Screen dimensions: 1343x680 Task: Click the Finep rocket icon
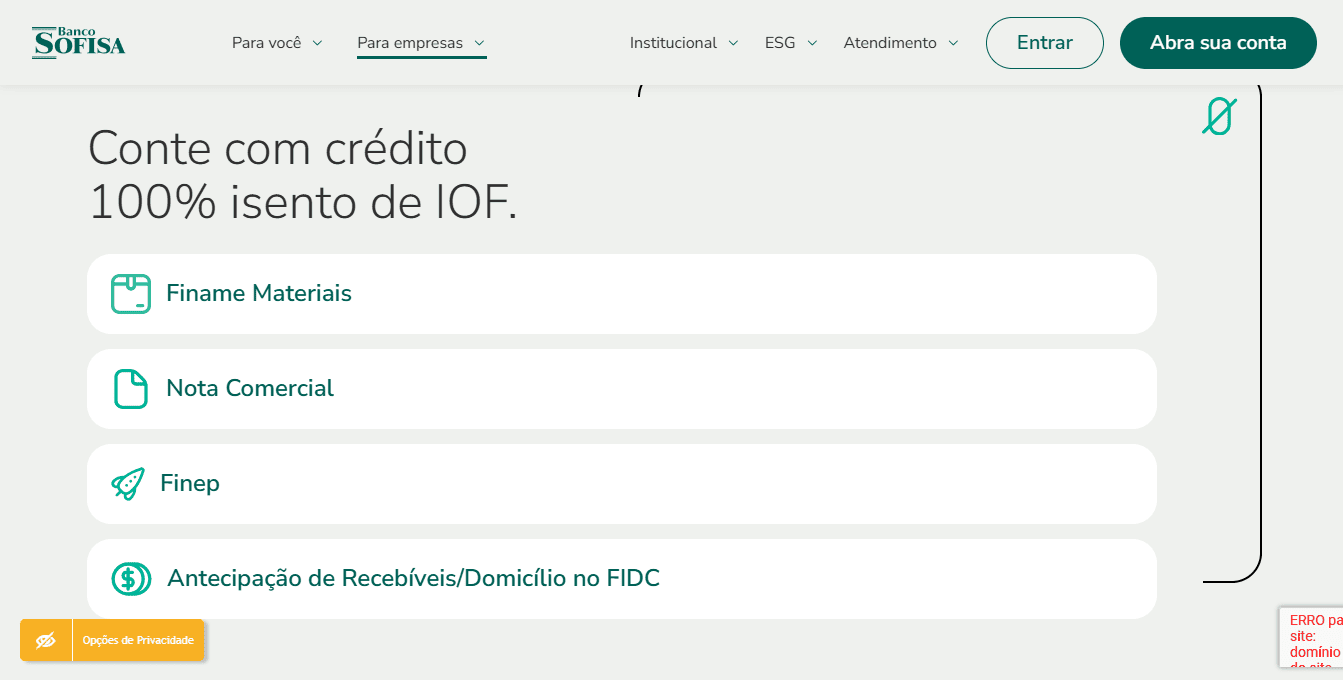(x=128, y=484)
